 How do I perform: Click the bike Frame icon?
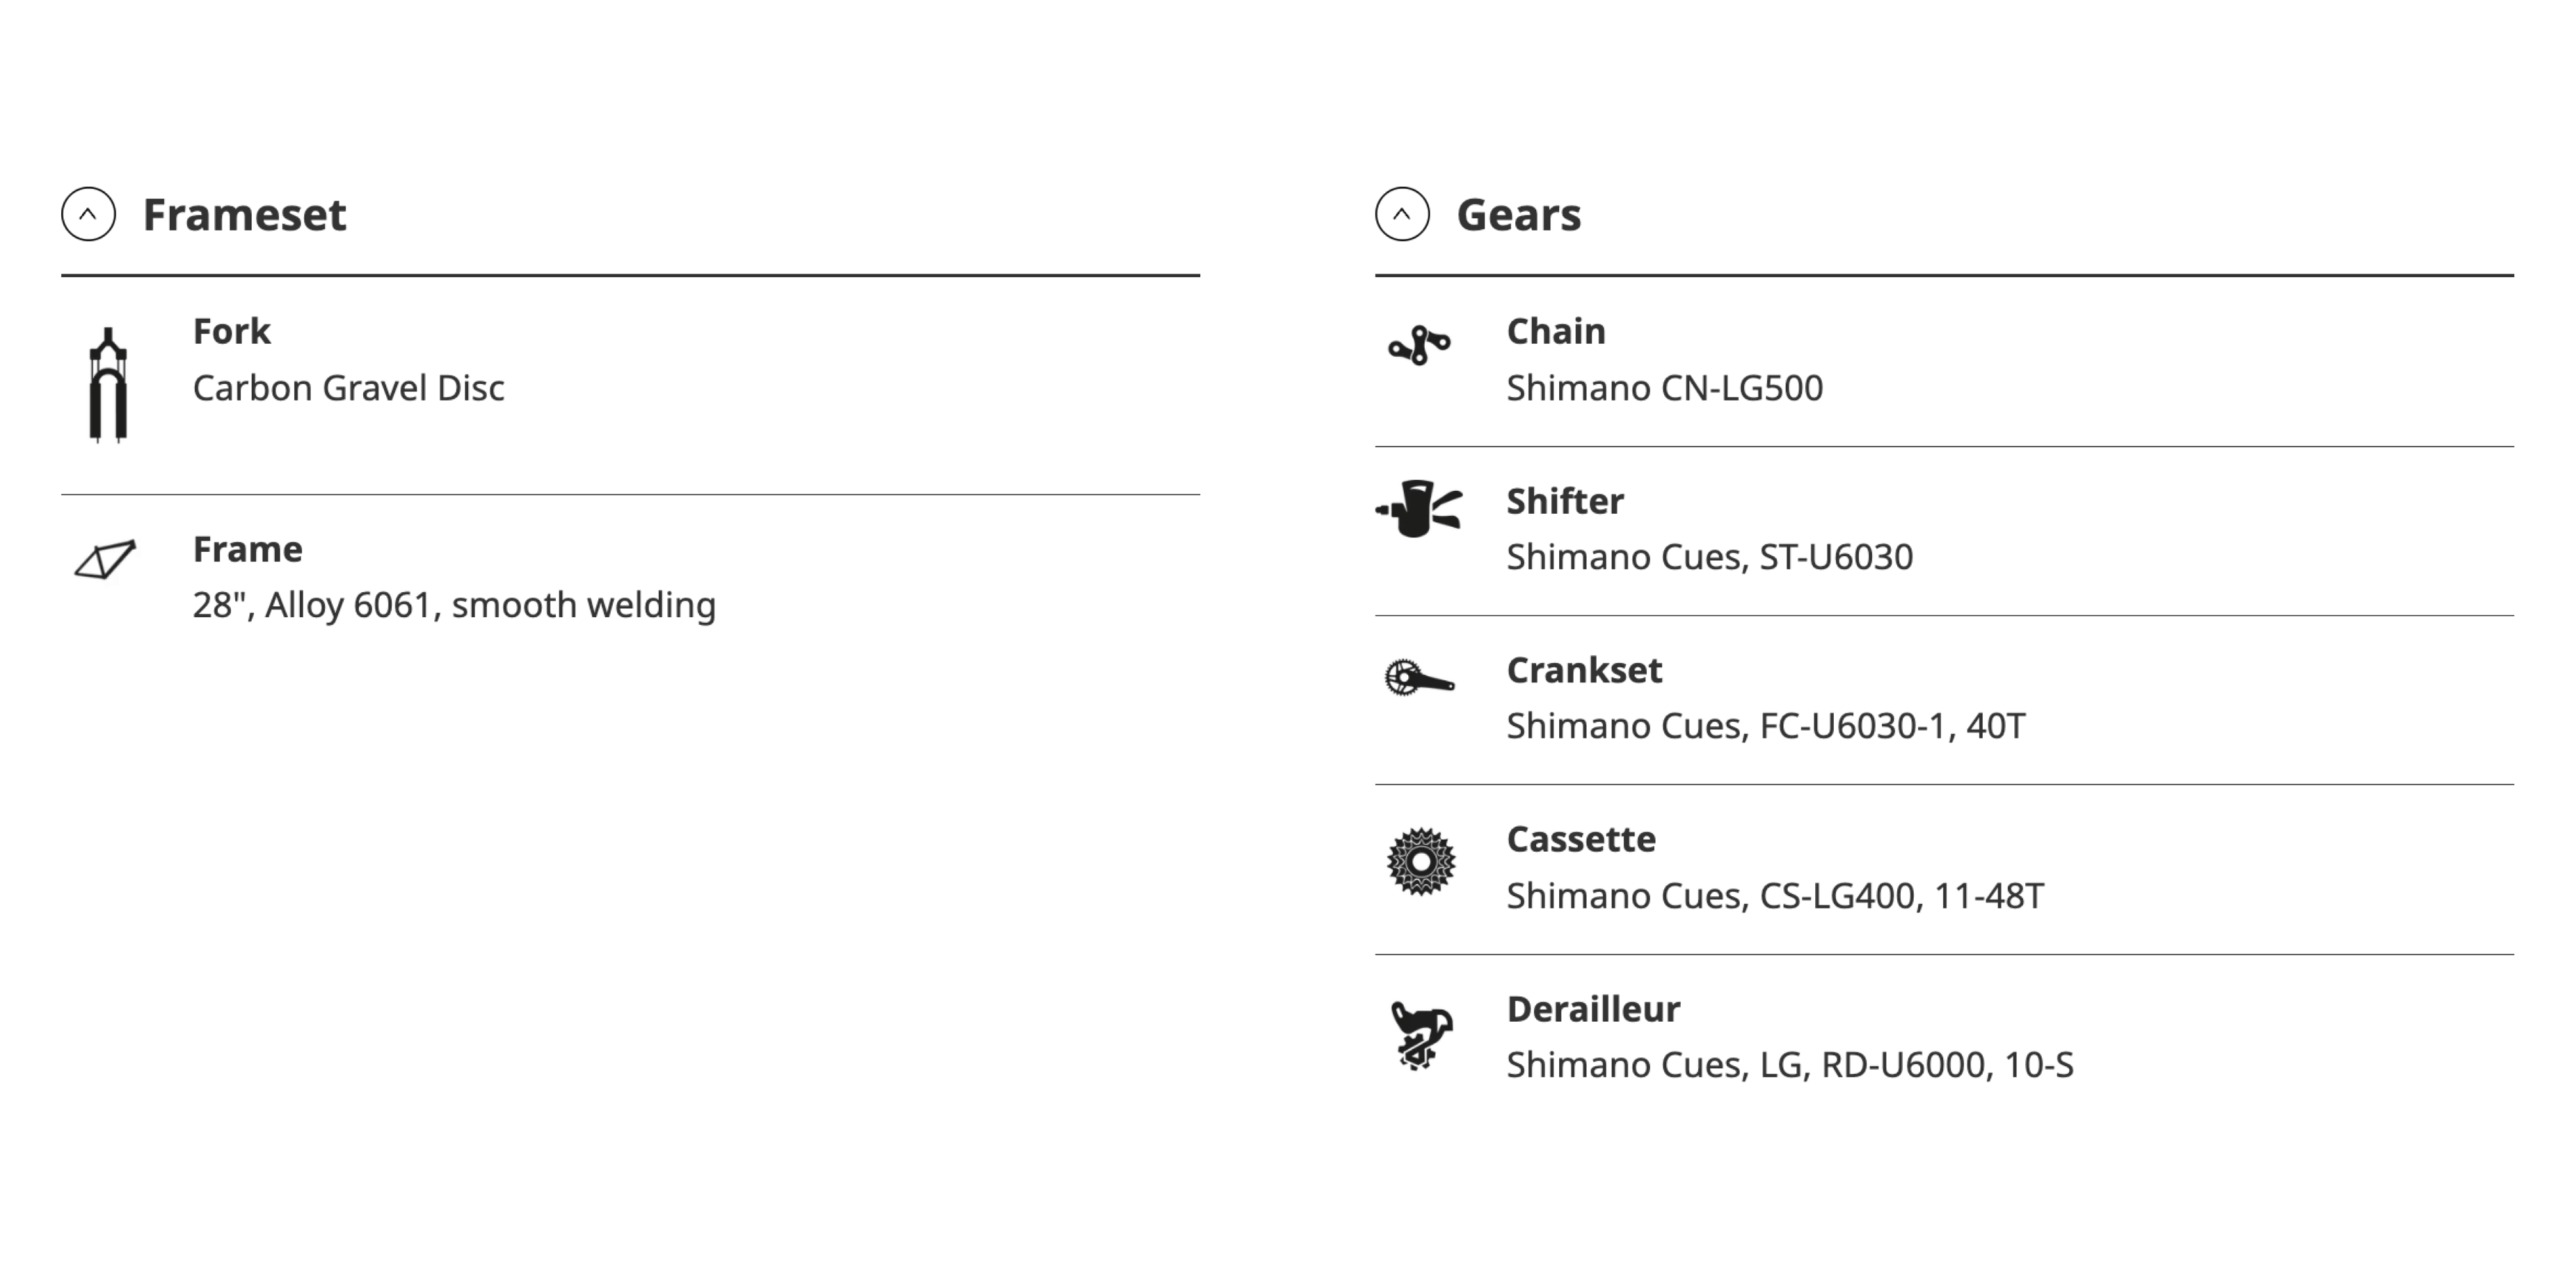point(105,560)
